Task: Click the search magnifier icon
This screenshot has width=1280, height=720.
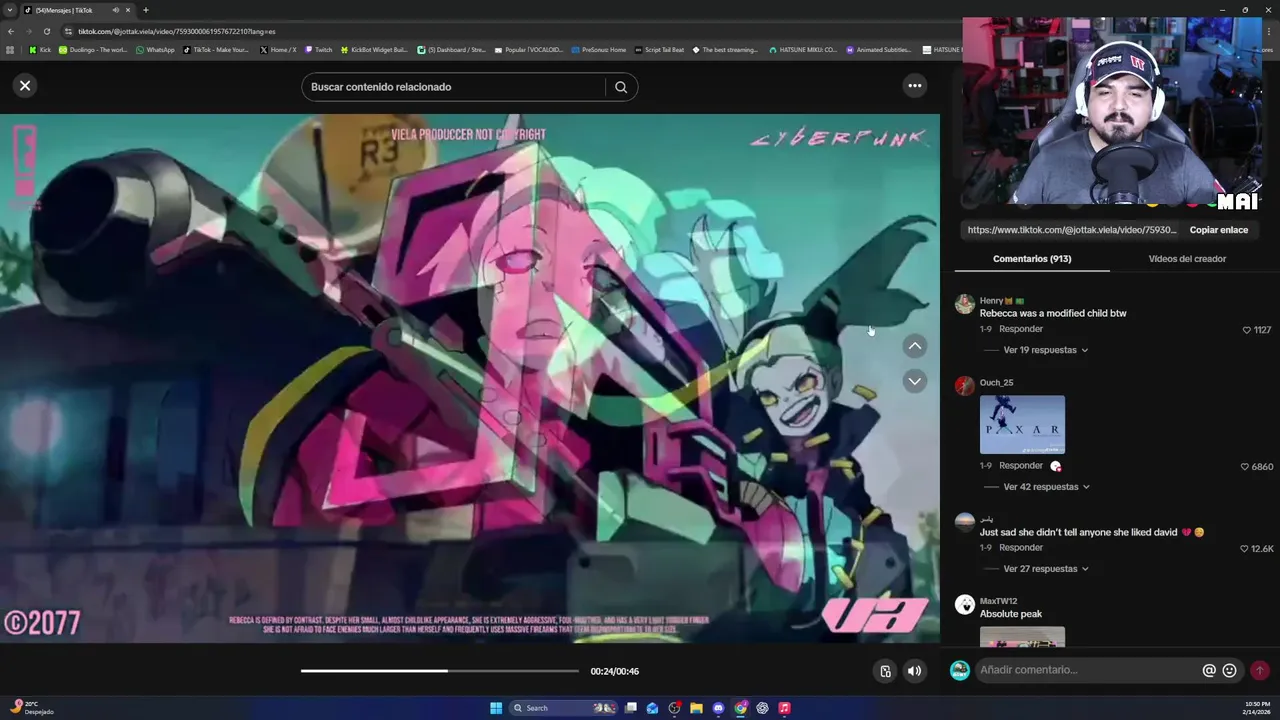Action: pos(621,87)
